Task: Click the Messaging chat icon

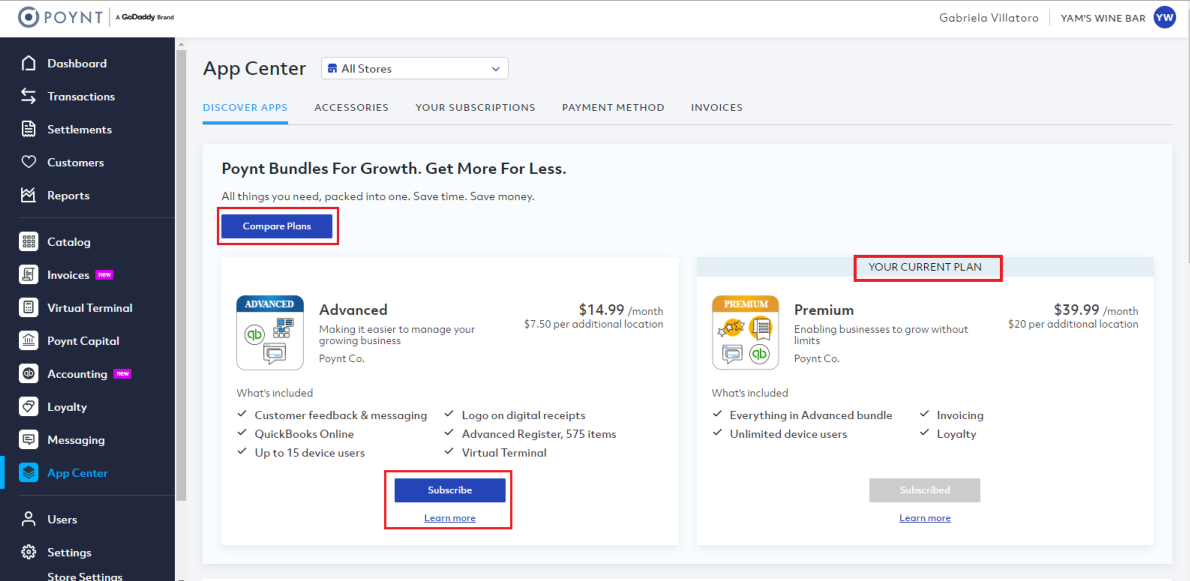Action: pos(29,440)
